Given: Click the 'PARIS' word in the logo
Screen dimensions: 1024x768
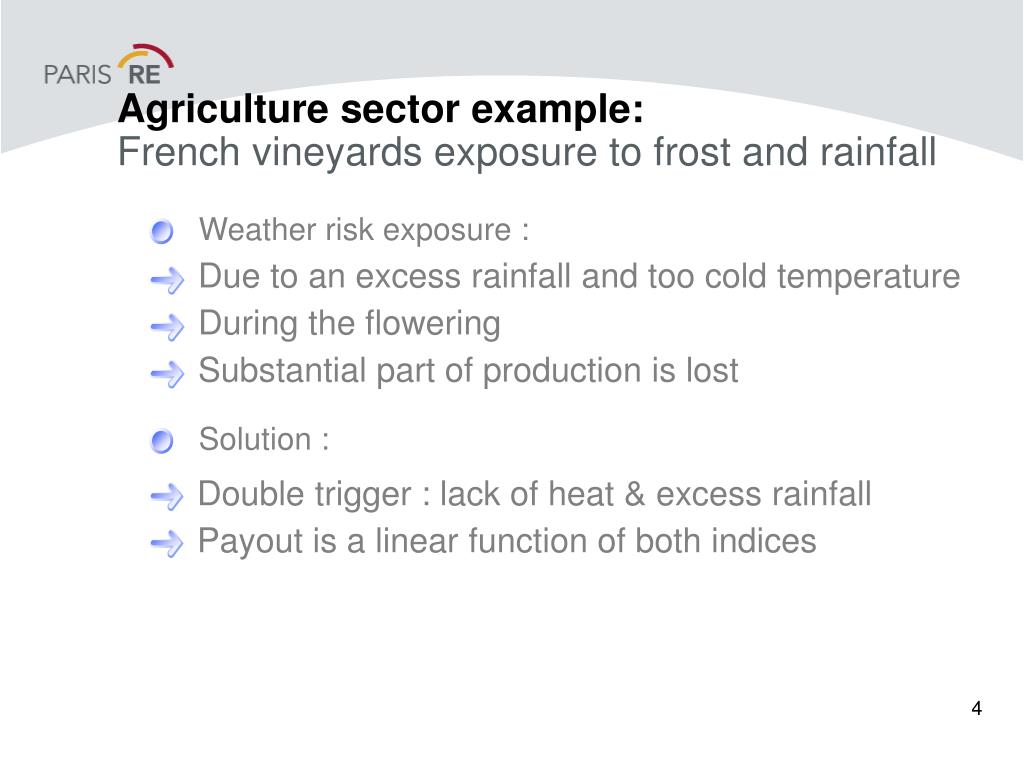Looking at the screenshot, I should coord(78,74).
